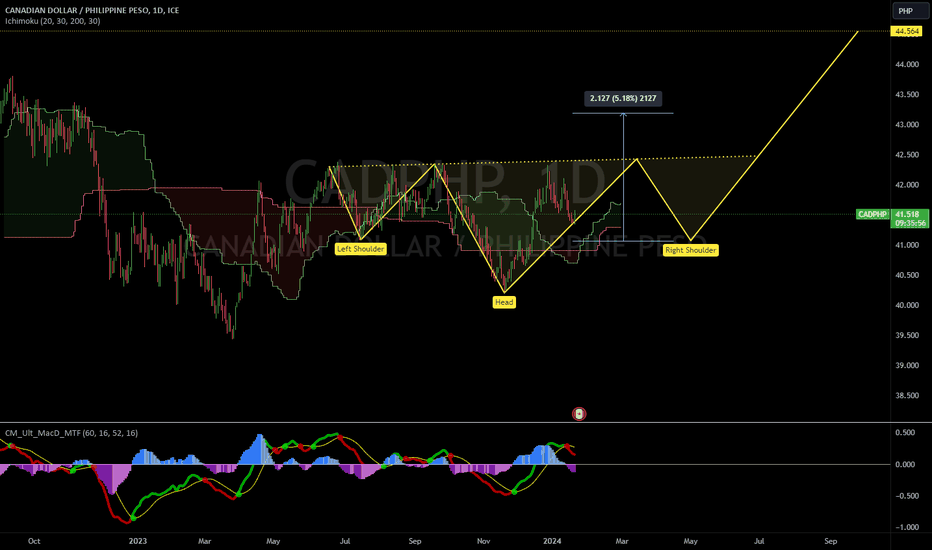This screenshot has width=932, height=550.
Task: Click the 42.500 price axis label
Action: [907, 155]
